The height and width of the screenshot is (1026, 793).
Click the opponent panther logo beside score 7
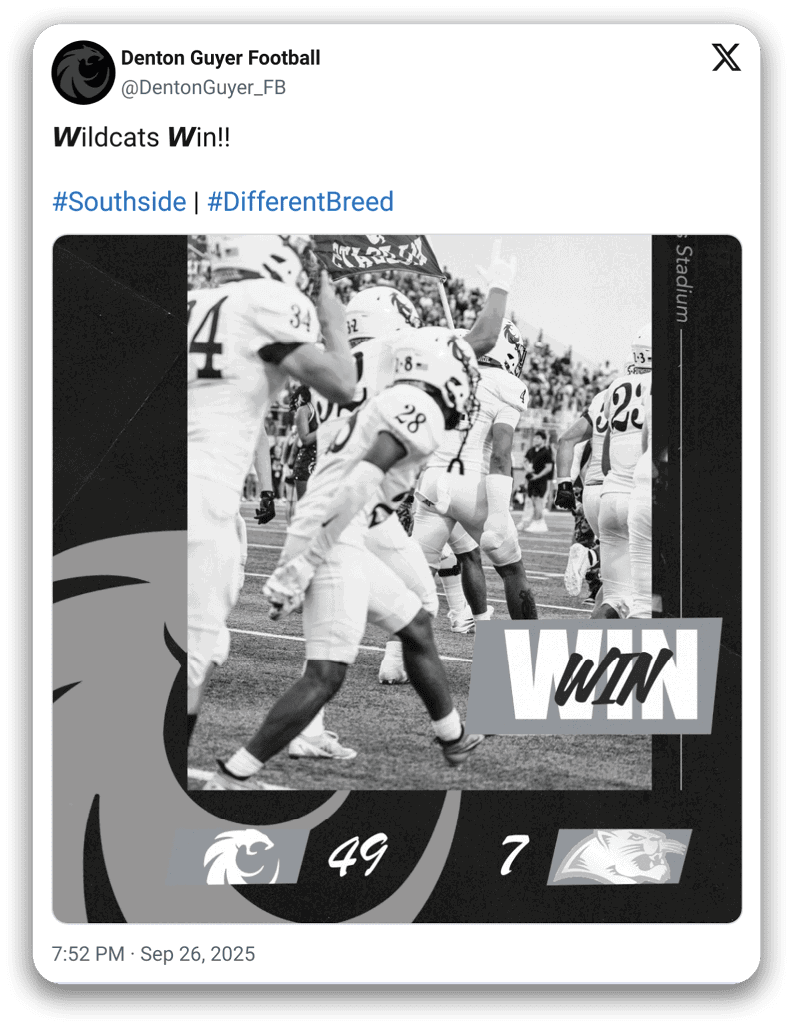[619, 857]
